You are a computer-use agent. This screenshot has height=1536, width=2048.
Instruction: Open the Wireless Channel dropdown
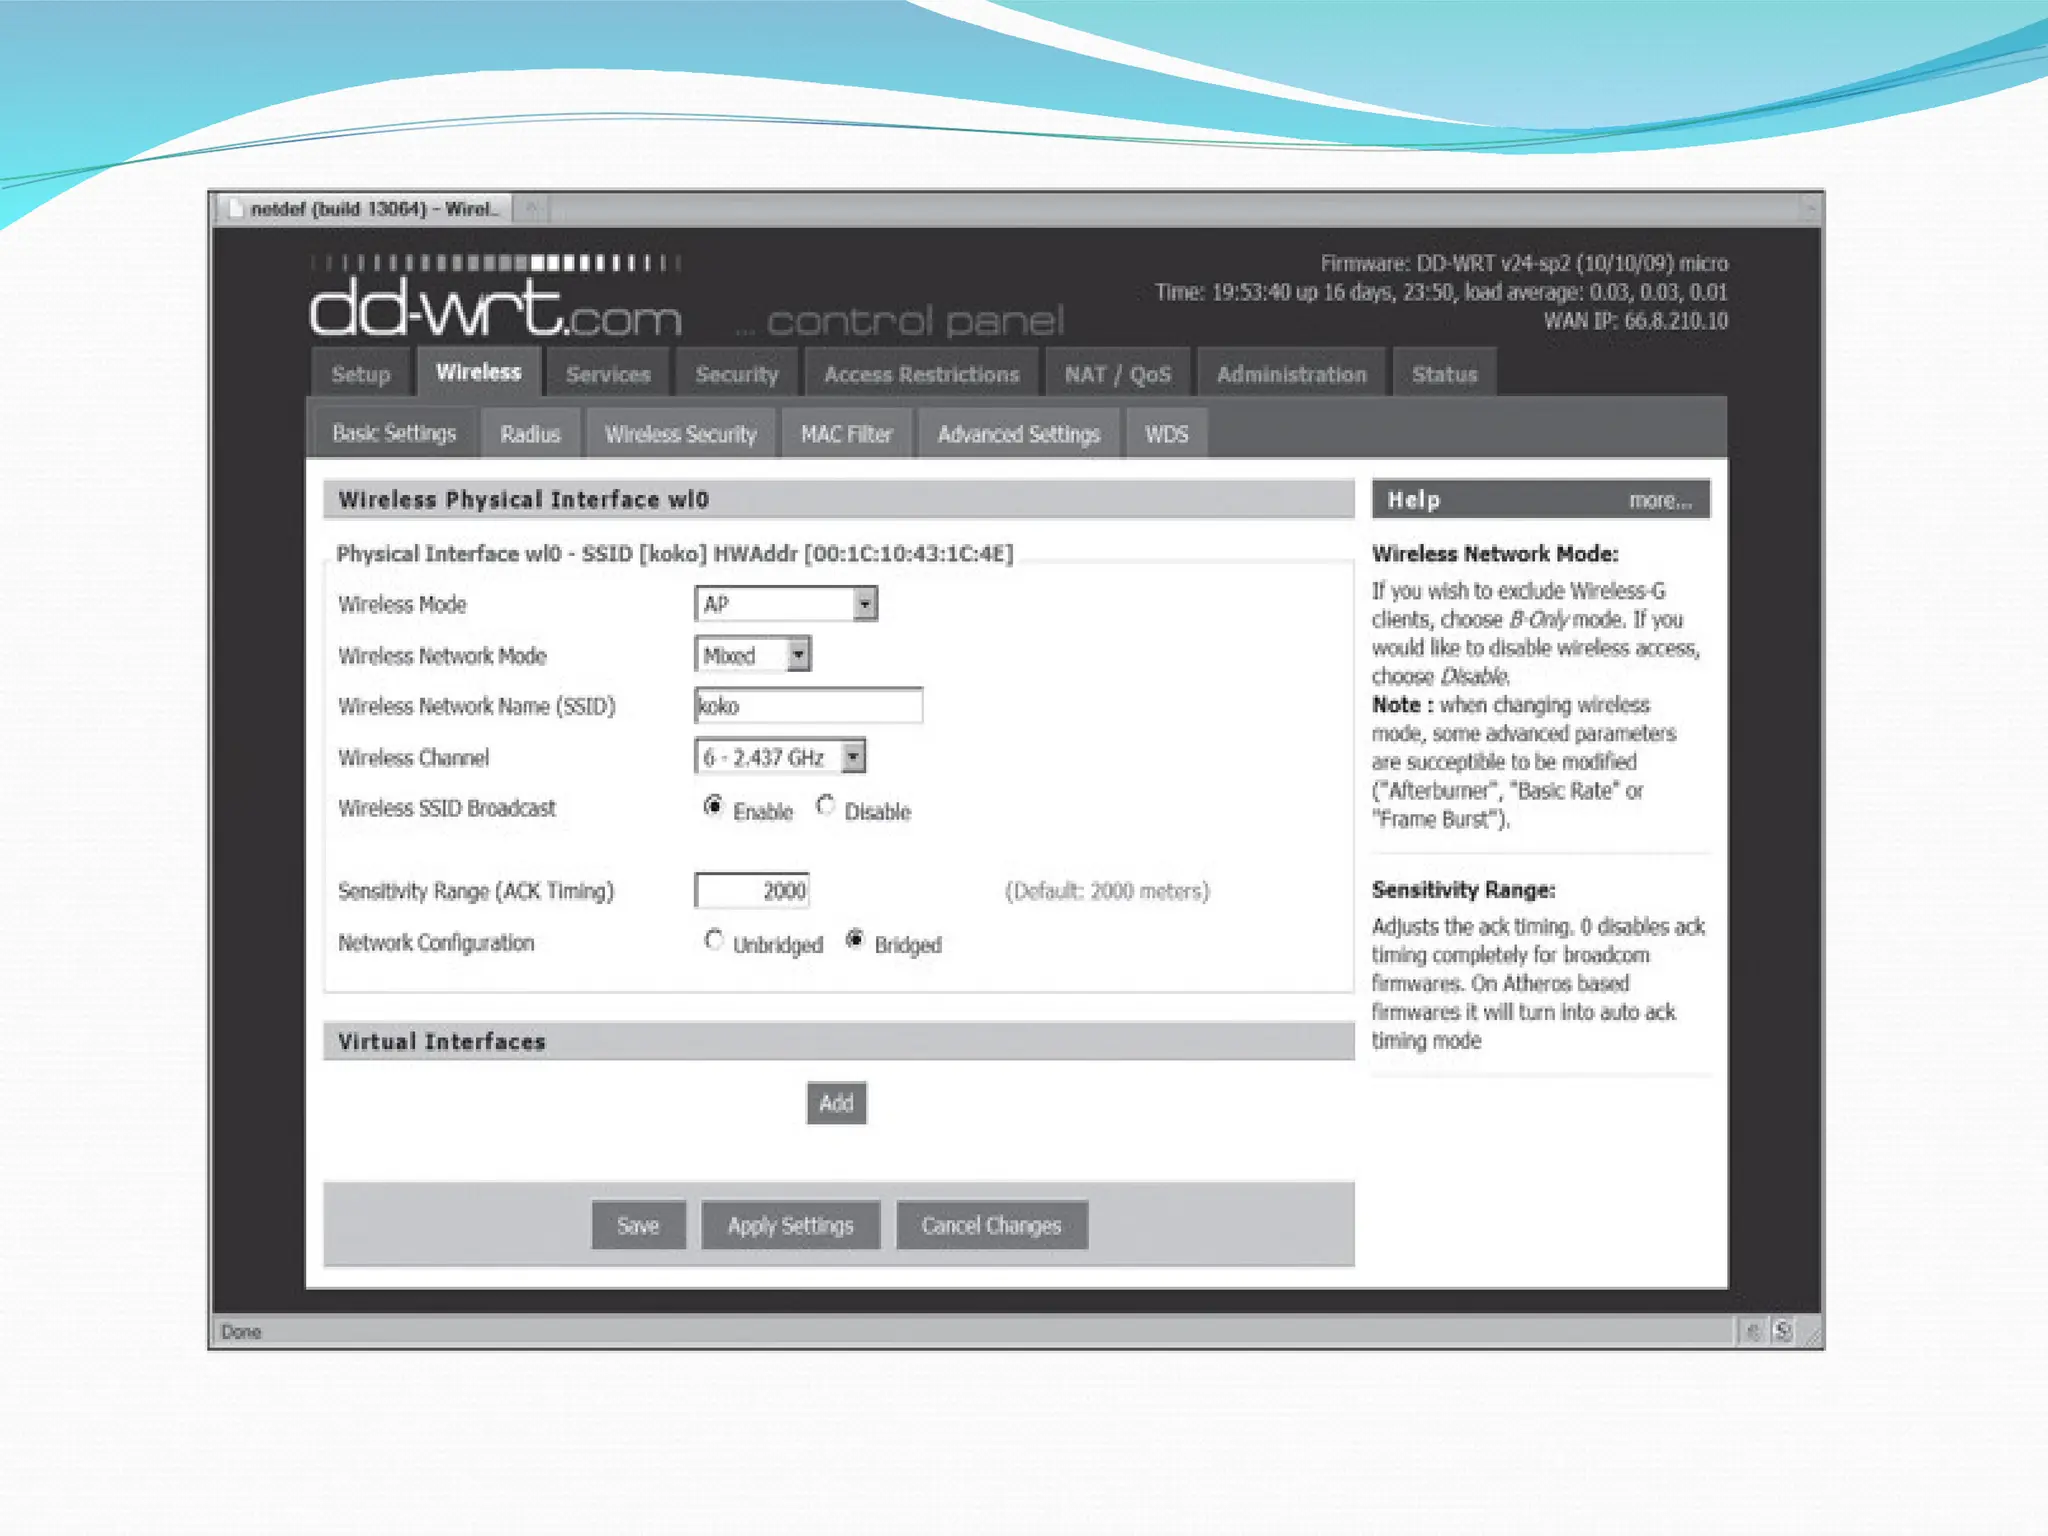click(852, 757)
